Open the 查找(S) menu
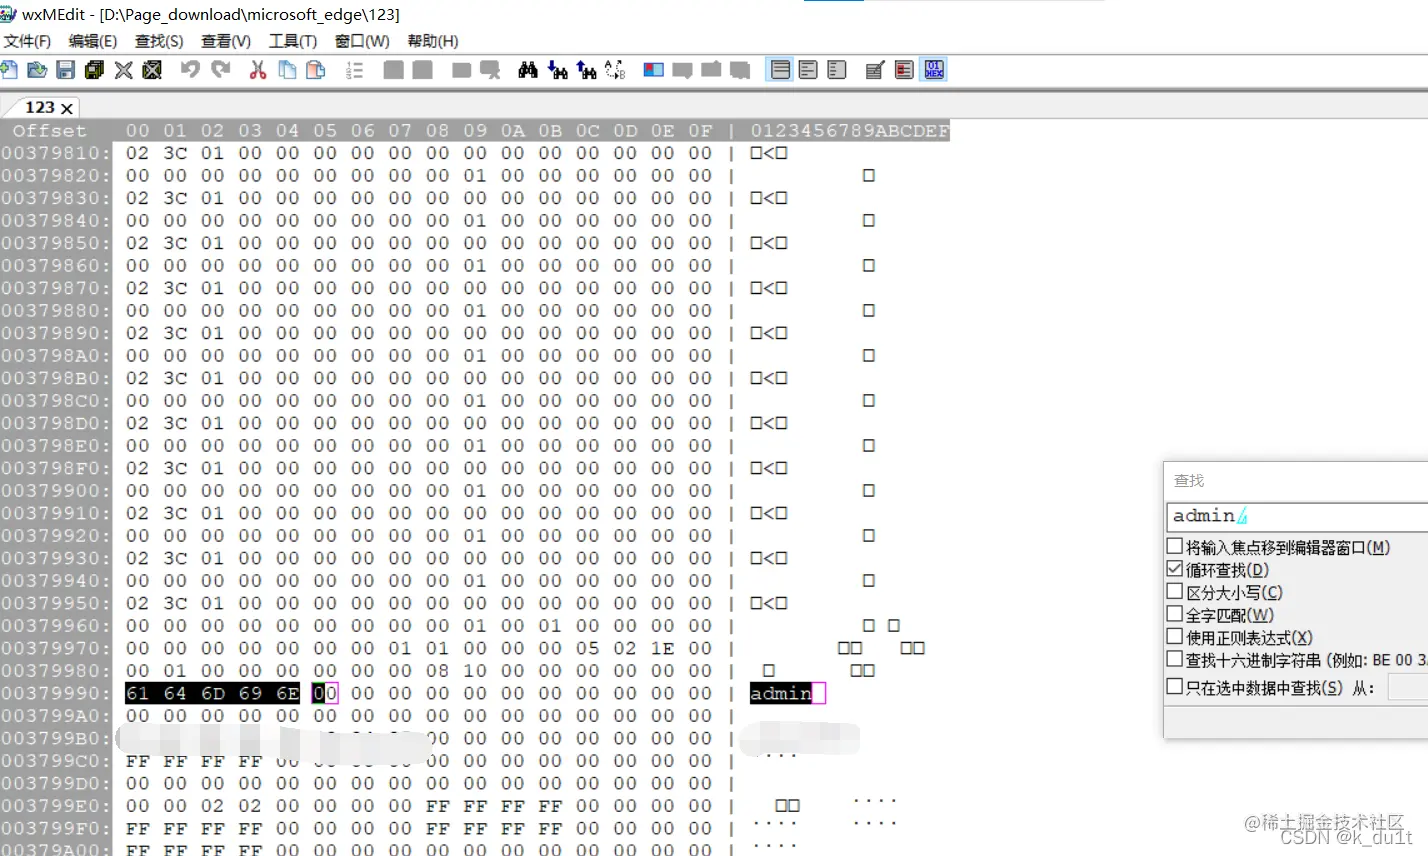 pos(159,41)
